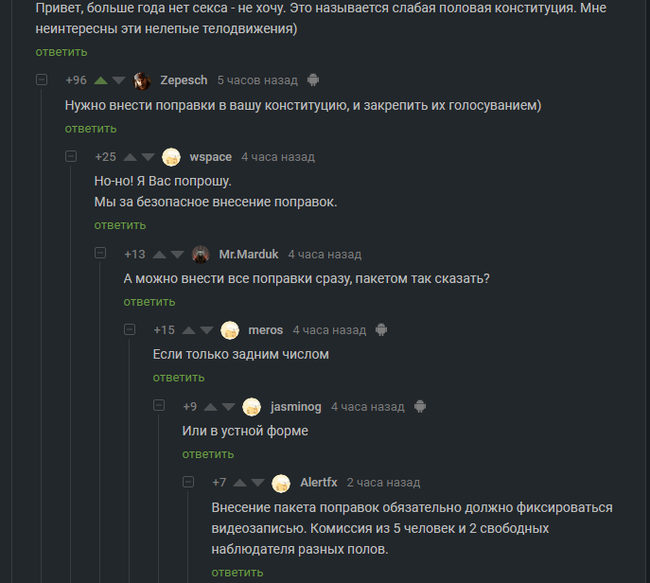Collapse meros's reply branch
Screen dimensions: 650x583
tap(129, 330)
